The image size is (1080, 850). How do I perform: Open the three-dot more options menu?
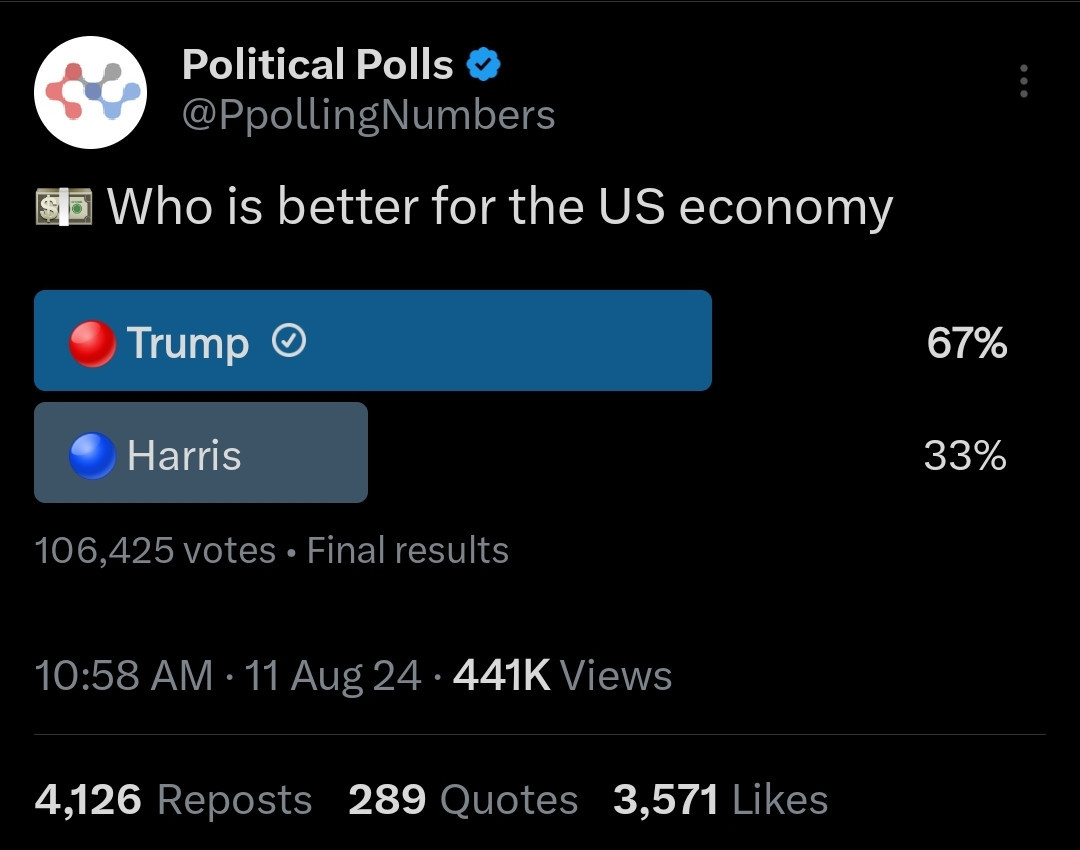(x=1024, y=81)
